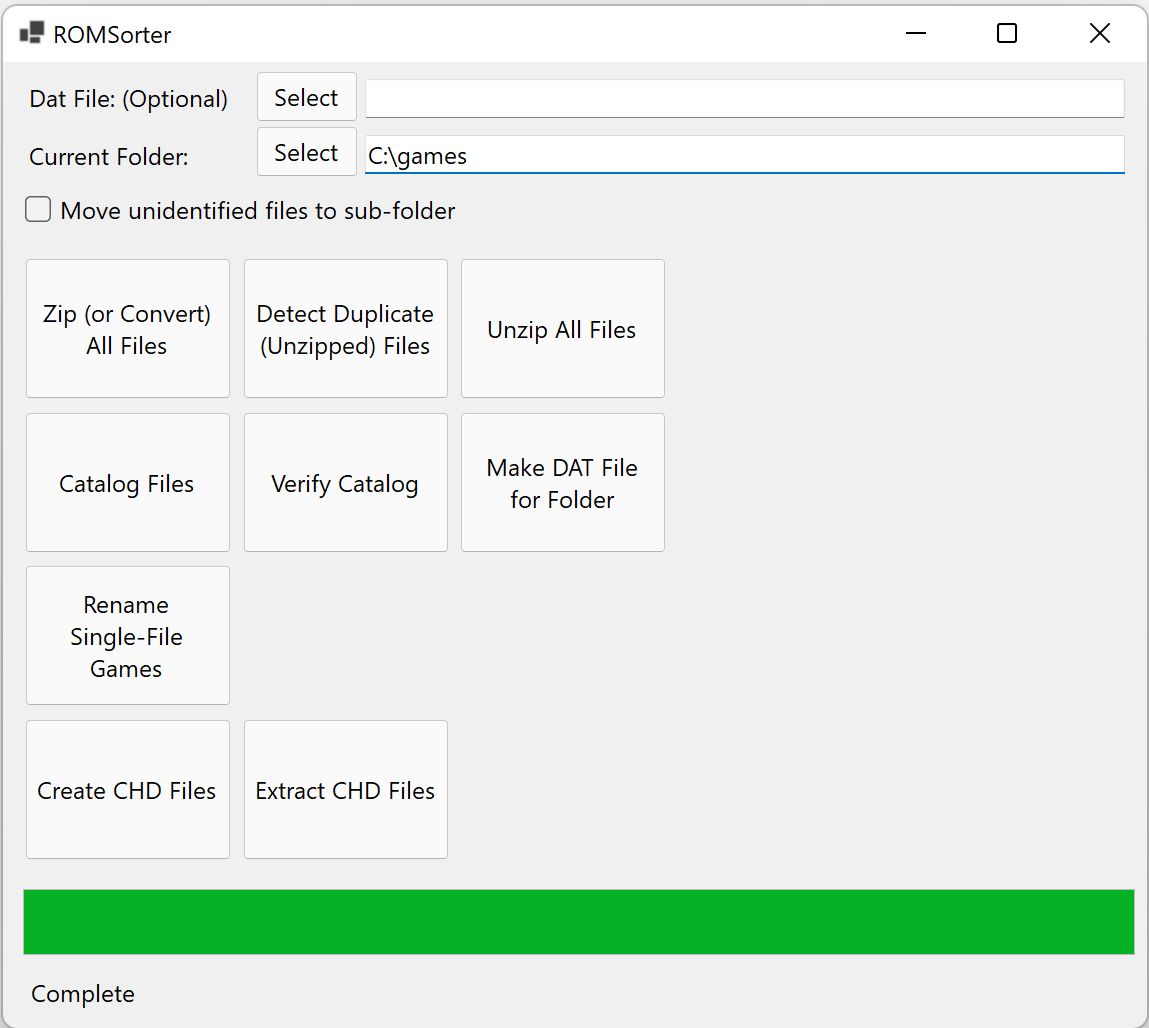Launch Catalog Files action
Image resolution: width=1149 pixels, height=1028 pixels.
[127, 483]
